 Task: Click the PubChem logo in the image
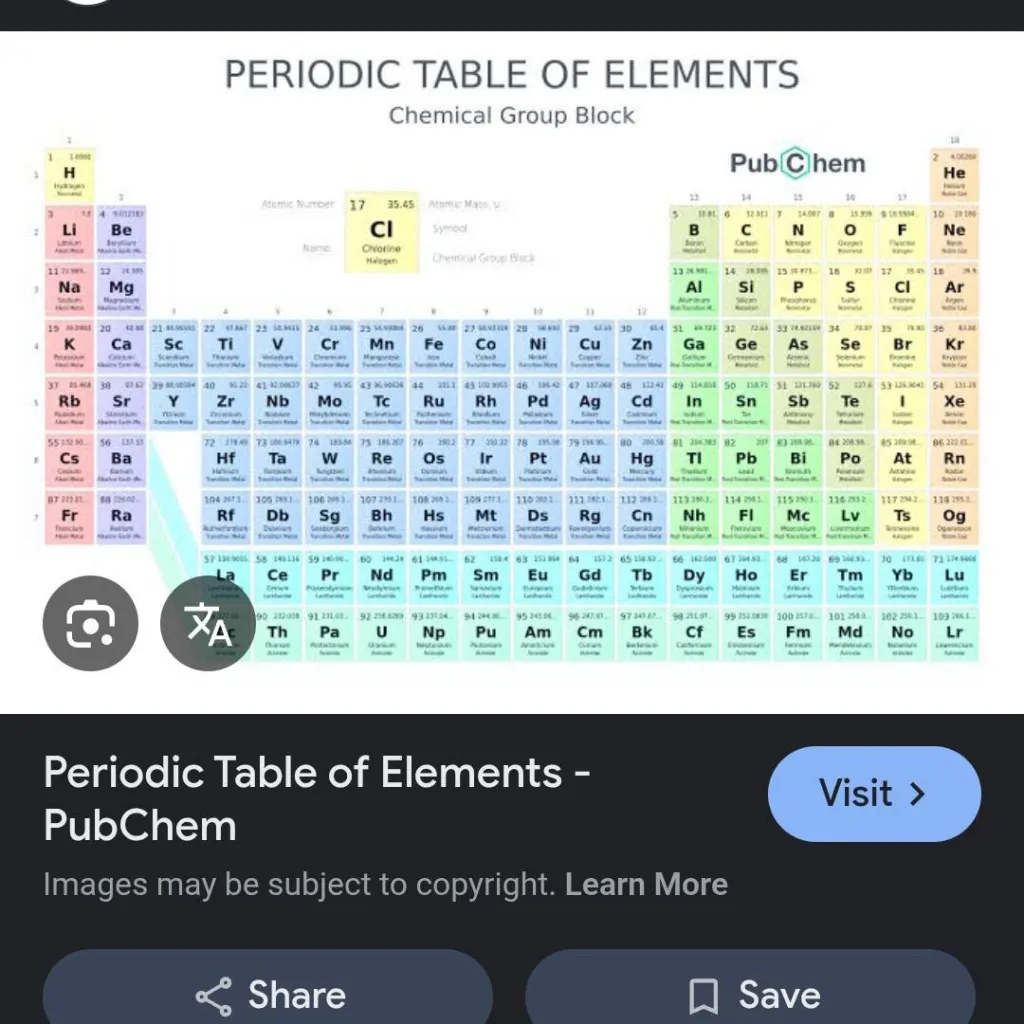797,163
